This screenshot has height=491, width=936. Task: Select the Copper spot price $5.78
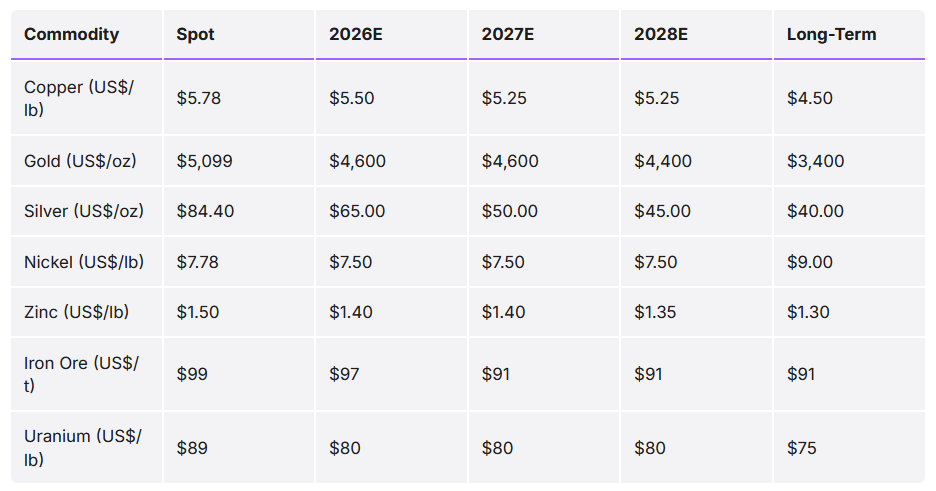tap(197, 98)
